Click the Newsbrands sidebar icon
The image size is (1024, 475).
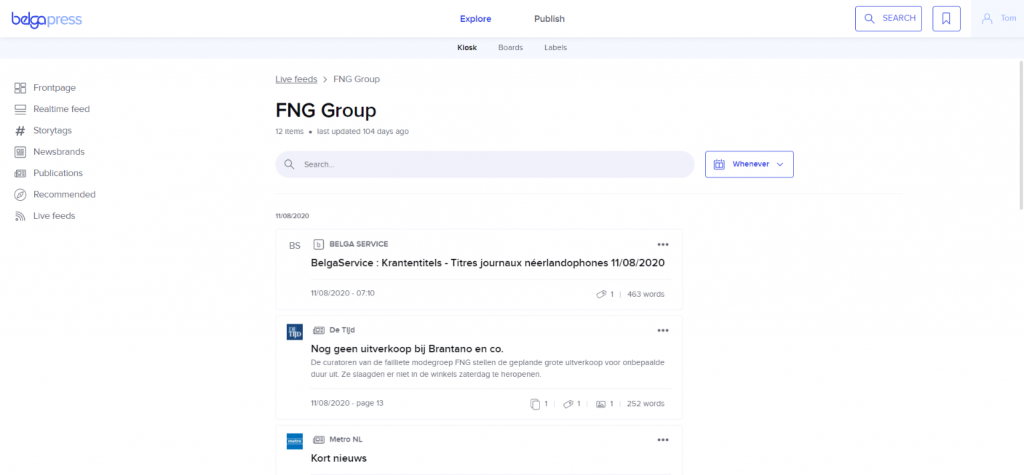click(x=20, y=152)
